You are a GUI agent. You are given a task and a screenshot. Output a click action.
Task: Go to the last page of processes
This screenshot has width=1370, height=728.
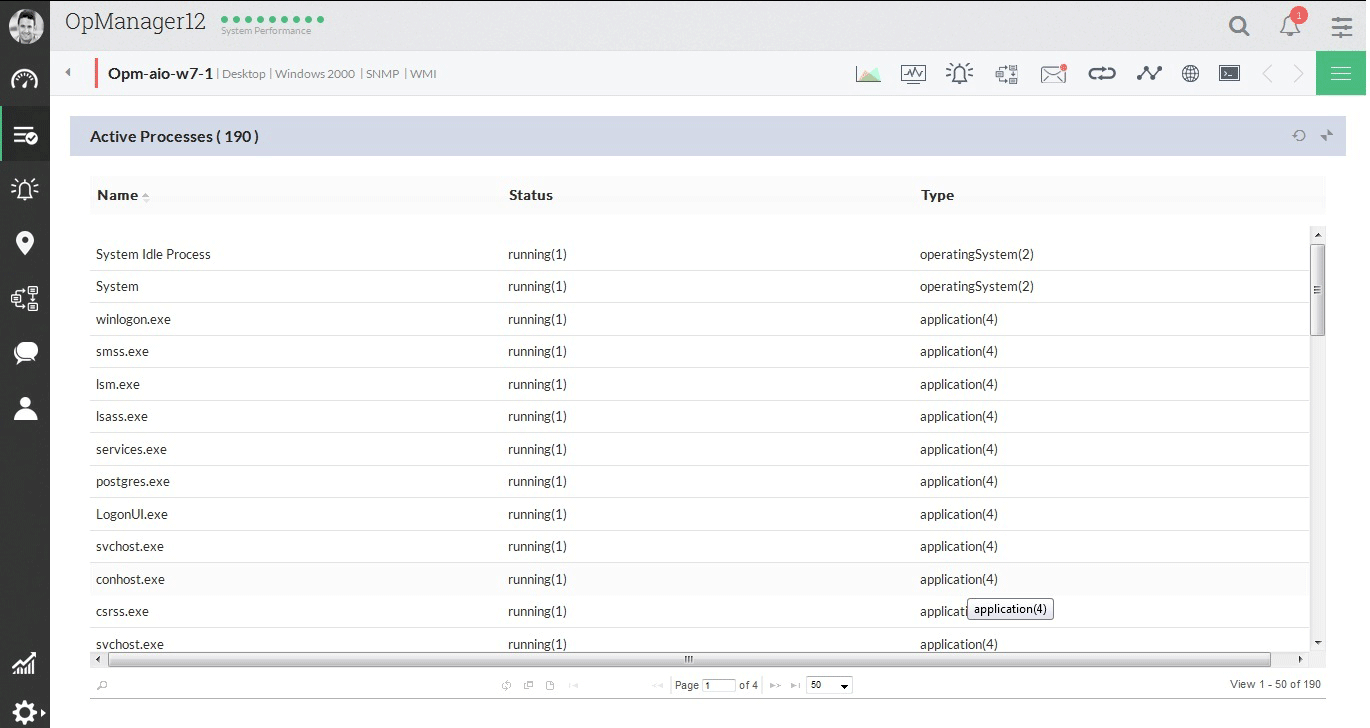[795, 685]
